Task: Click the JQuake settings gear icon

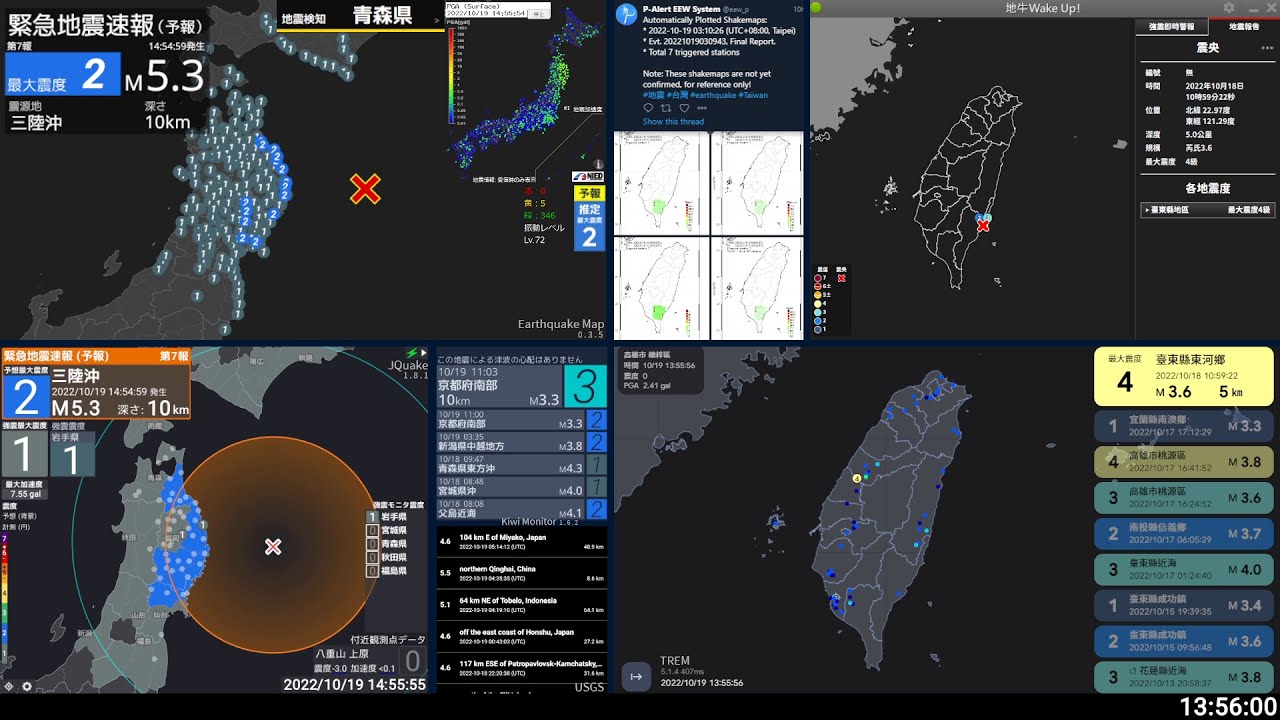Action: (x=27, y=686)
